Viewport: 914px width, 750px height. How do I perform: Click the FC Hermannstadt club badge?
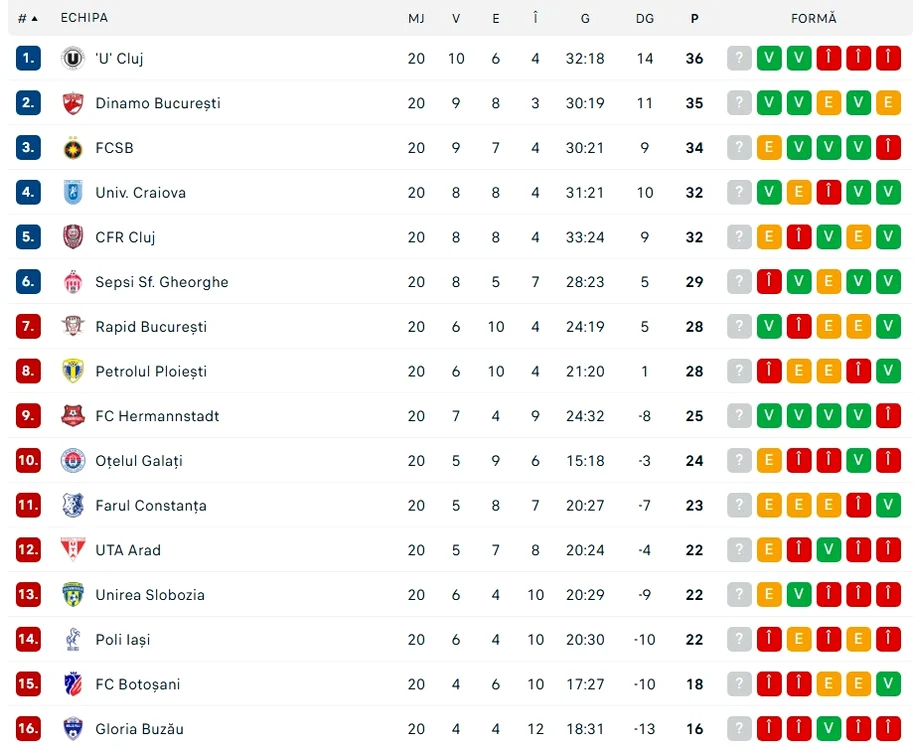tap(73, 416)
